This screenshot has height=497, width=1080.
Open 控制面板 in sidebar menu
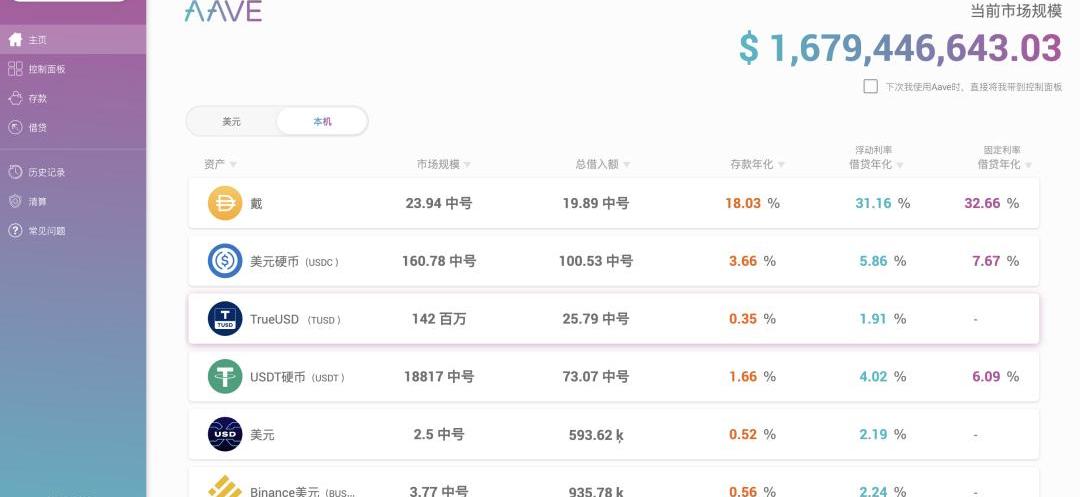[46, 70]
